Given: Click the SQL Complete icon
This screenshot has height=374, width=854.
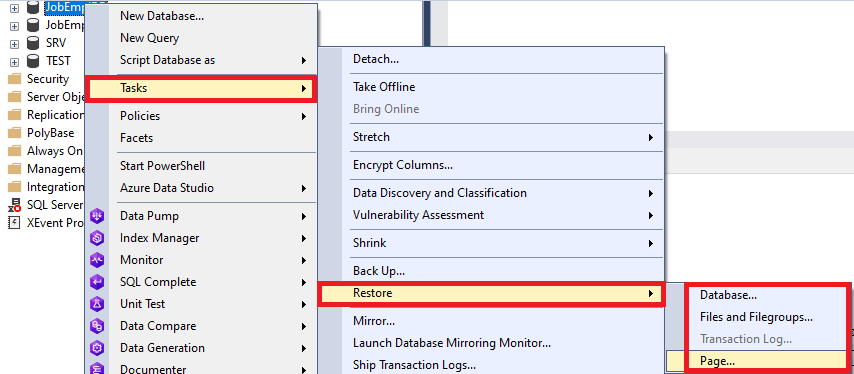Looking at the screenshot, I should click(x=97, y=282).
